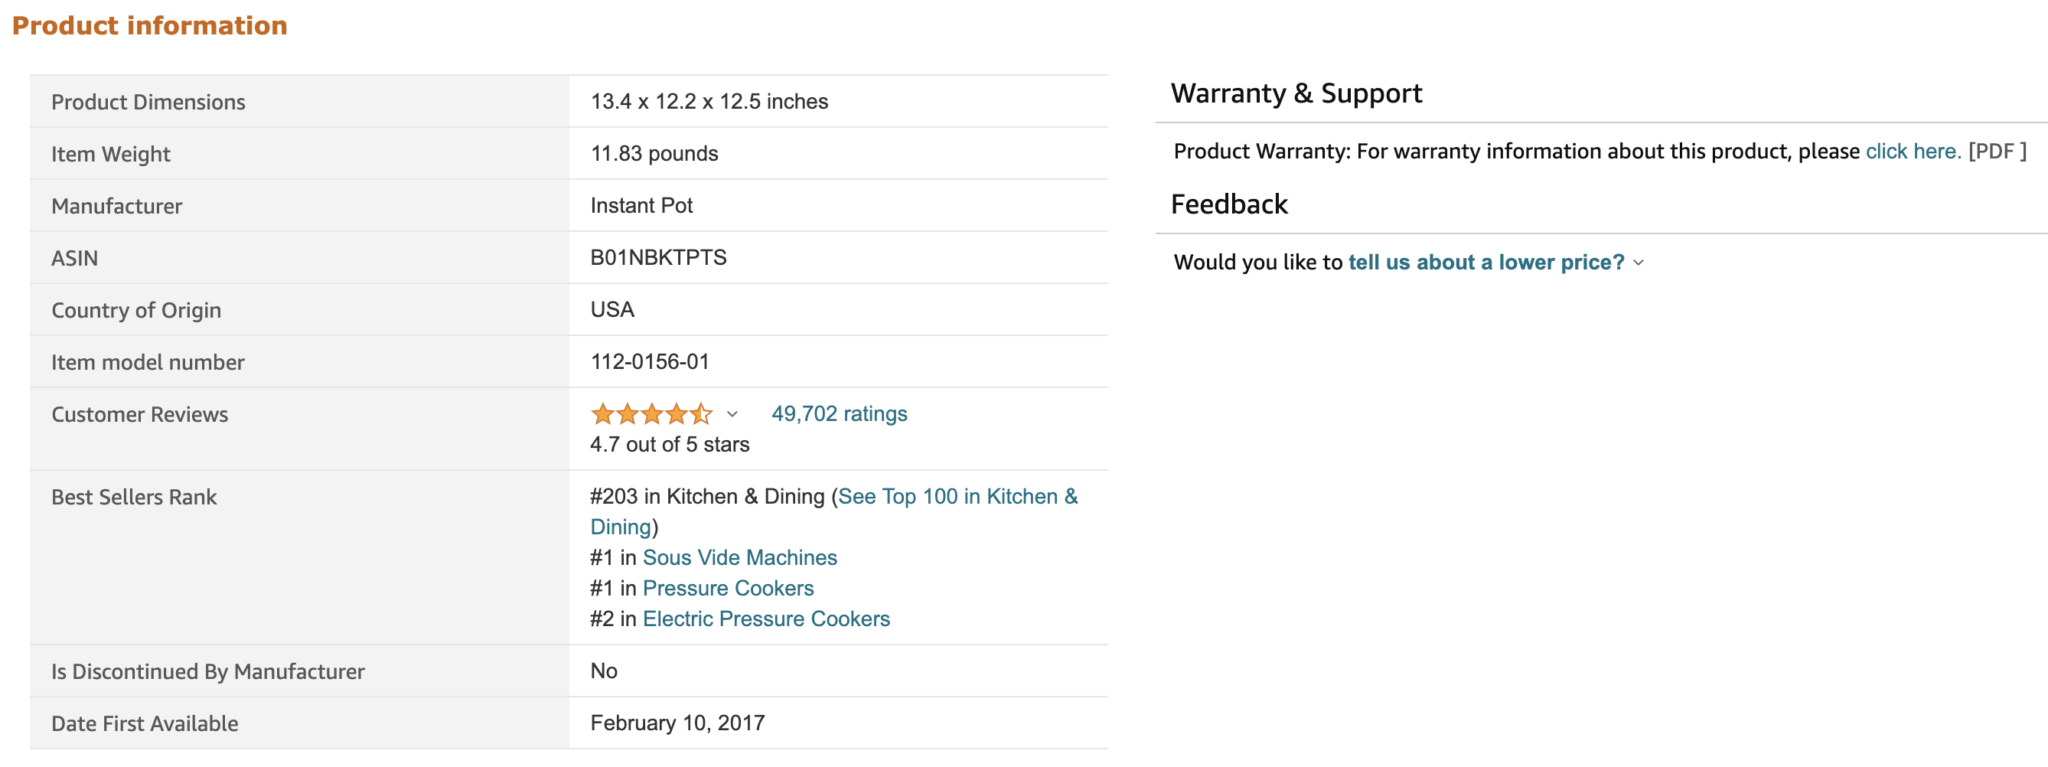Click the Date First Available value
The height and width of the screenshot is (767, 2048).
(677, 722)
